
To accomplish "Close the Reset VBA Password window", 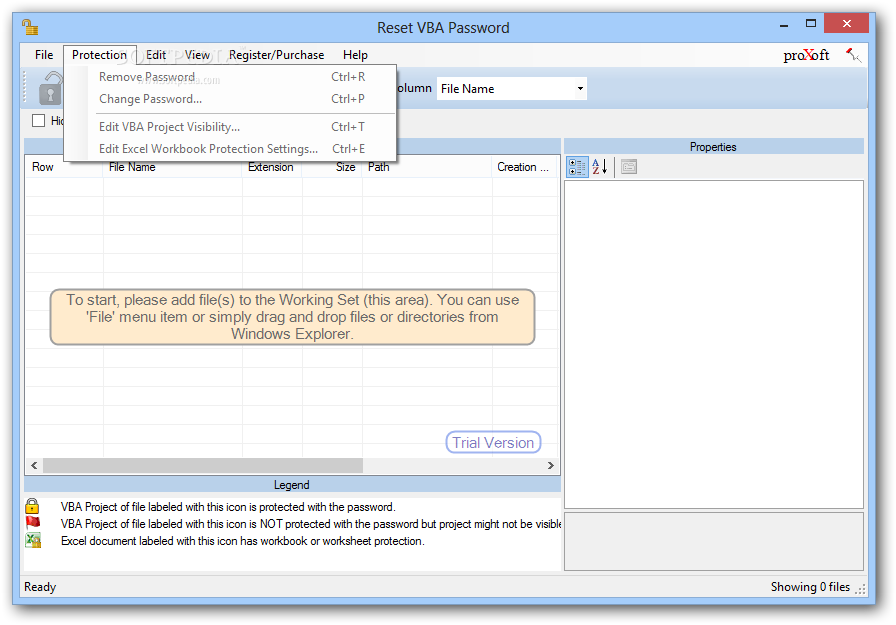I will point(847,23).
